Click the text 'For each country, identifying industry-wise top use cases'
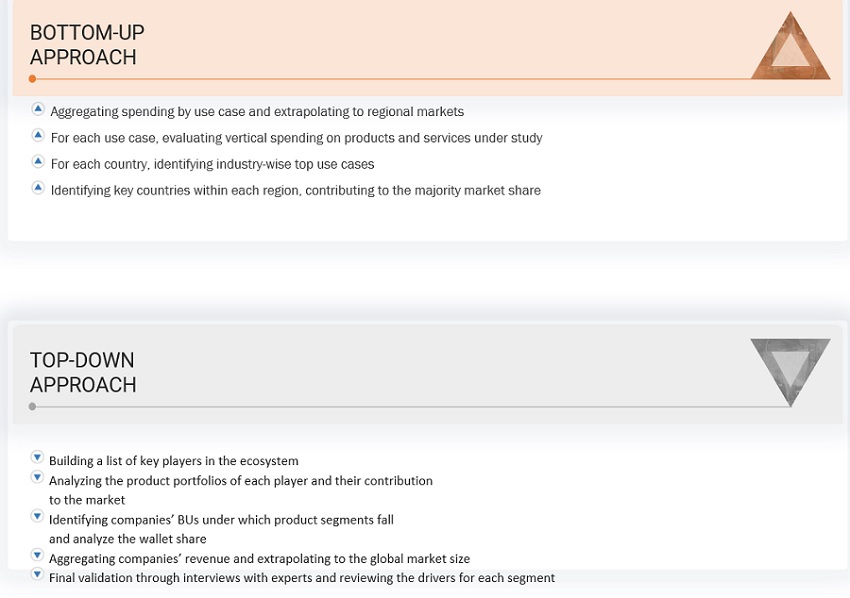 [x=212, y=164]
